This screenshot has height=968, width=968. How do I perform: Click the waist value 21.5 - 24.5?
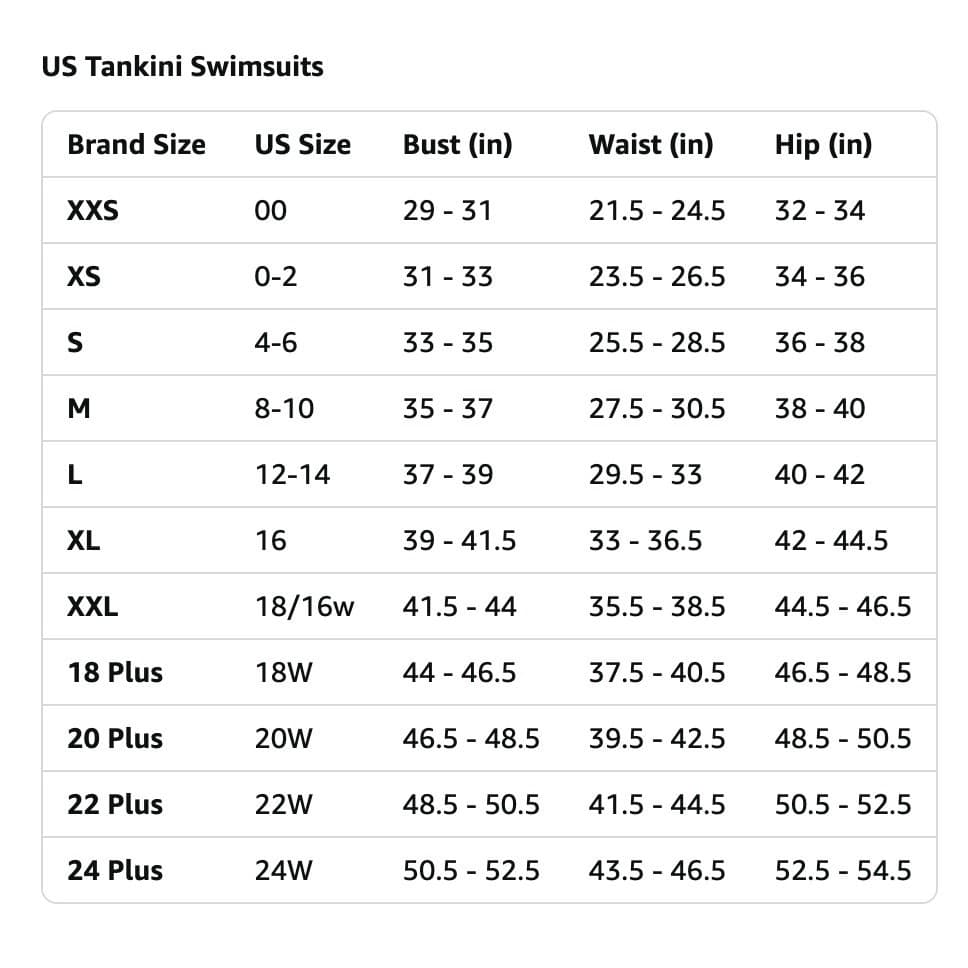[x=657, y=211]
